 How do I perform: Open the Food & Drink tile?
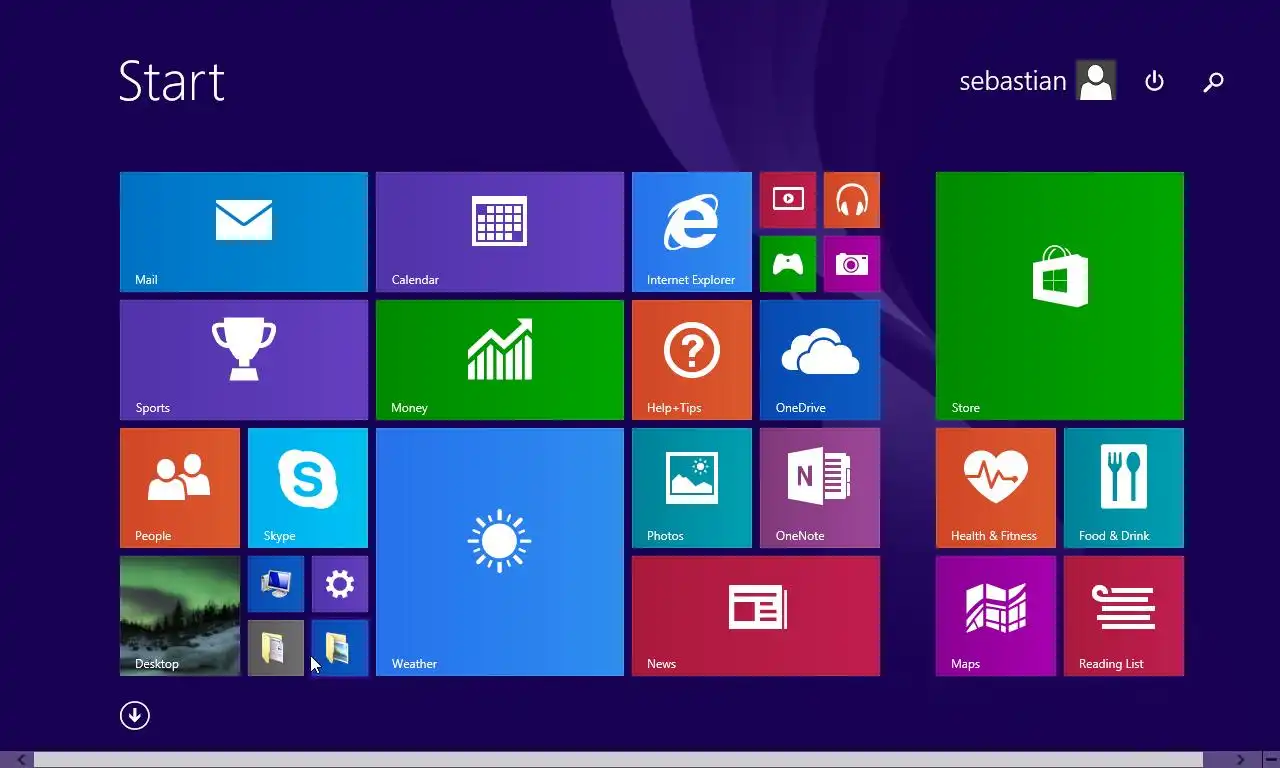coord(1124,488)
